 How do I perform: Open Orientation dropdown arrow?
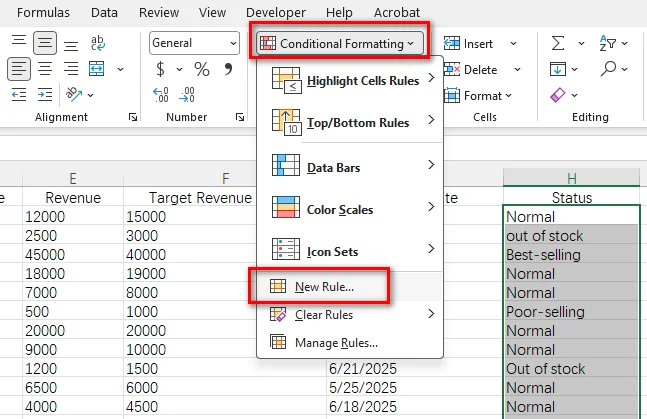tap(90, 95)
